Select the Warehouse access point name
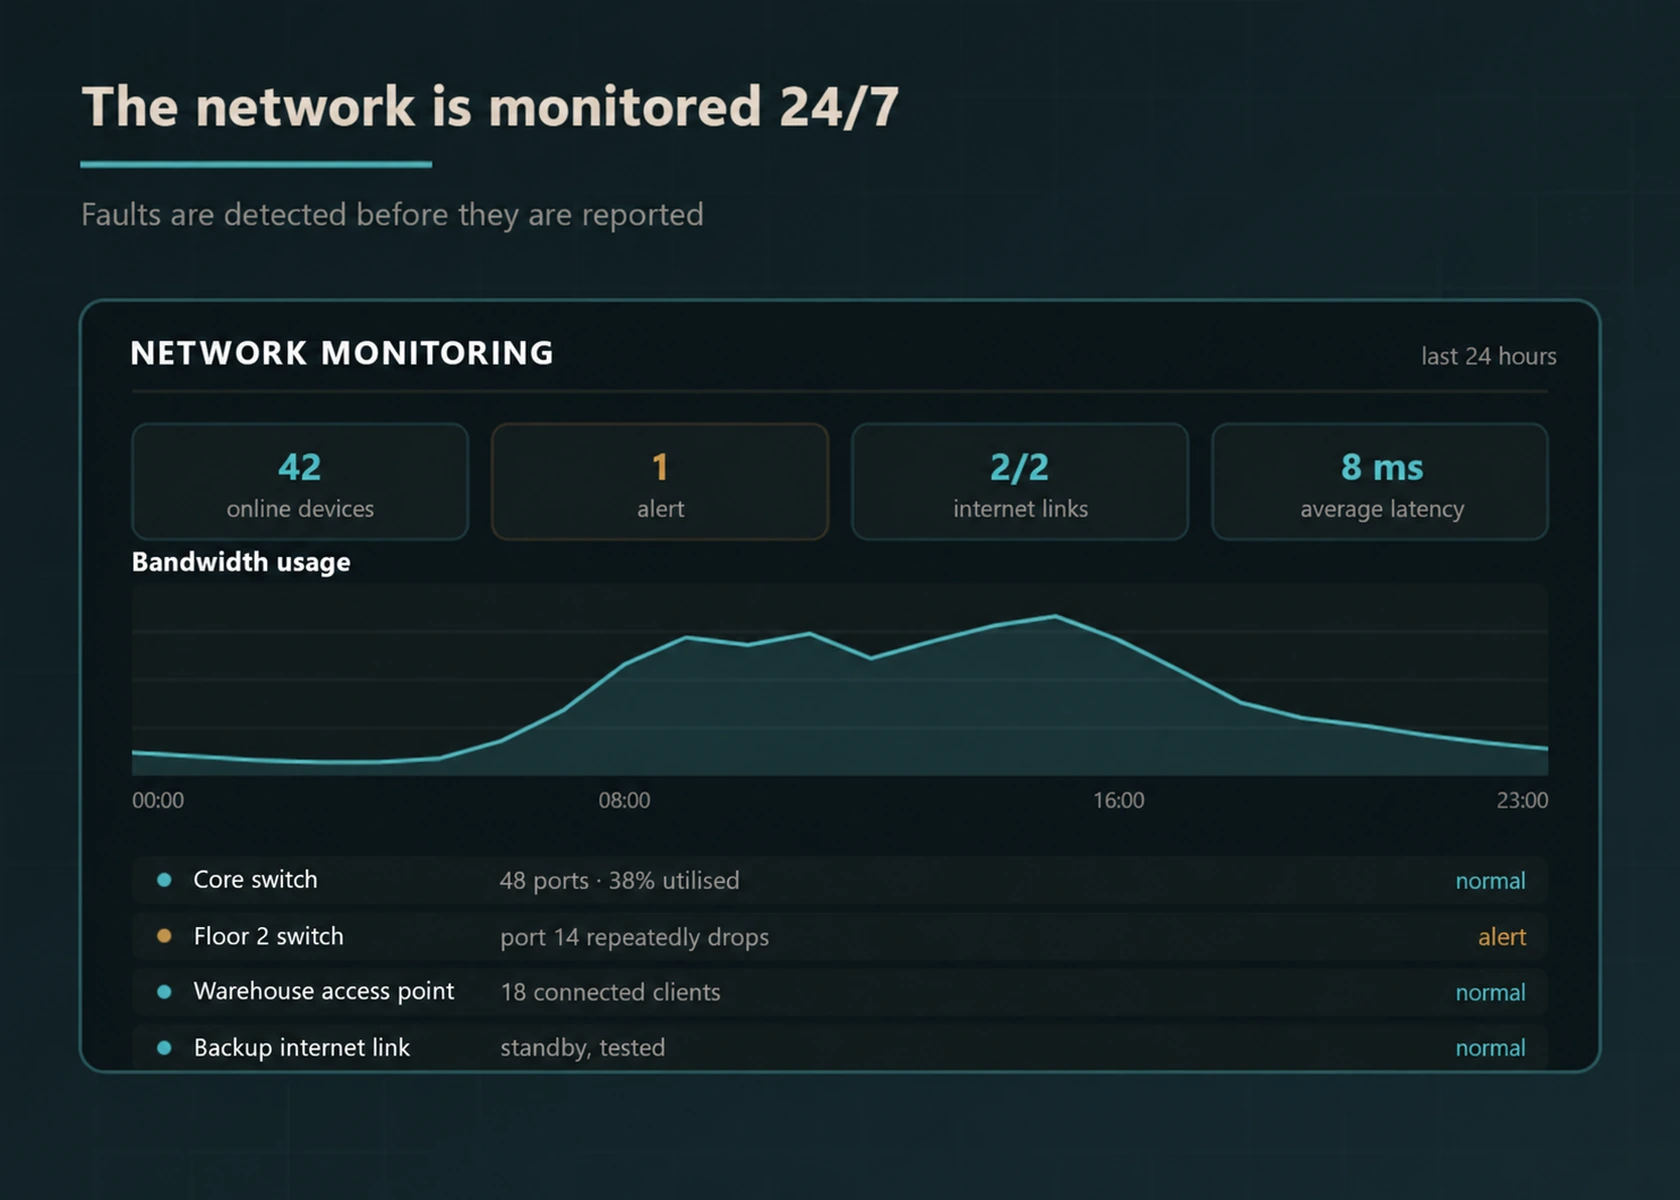This screenshot has height=1200, width=1680. coord(324,992)
